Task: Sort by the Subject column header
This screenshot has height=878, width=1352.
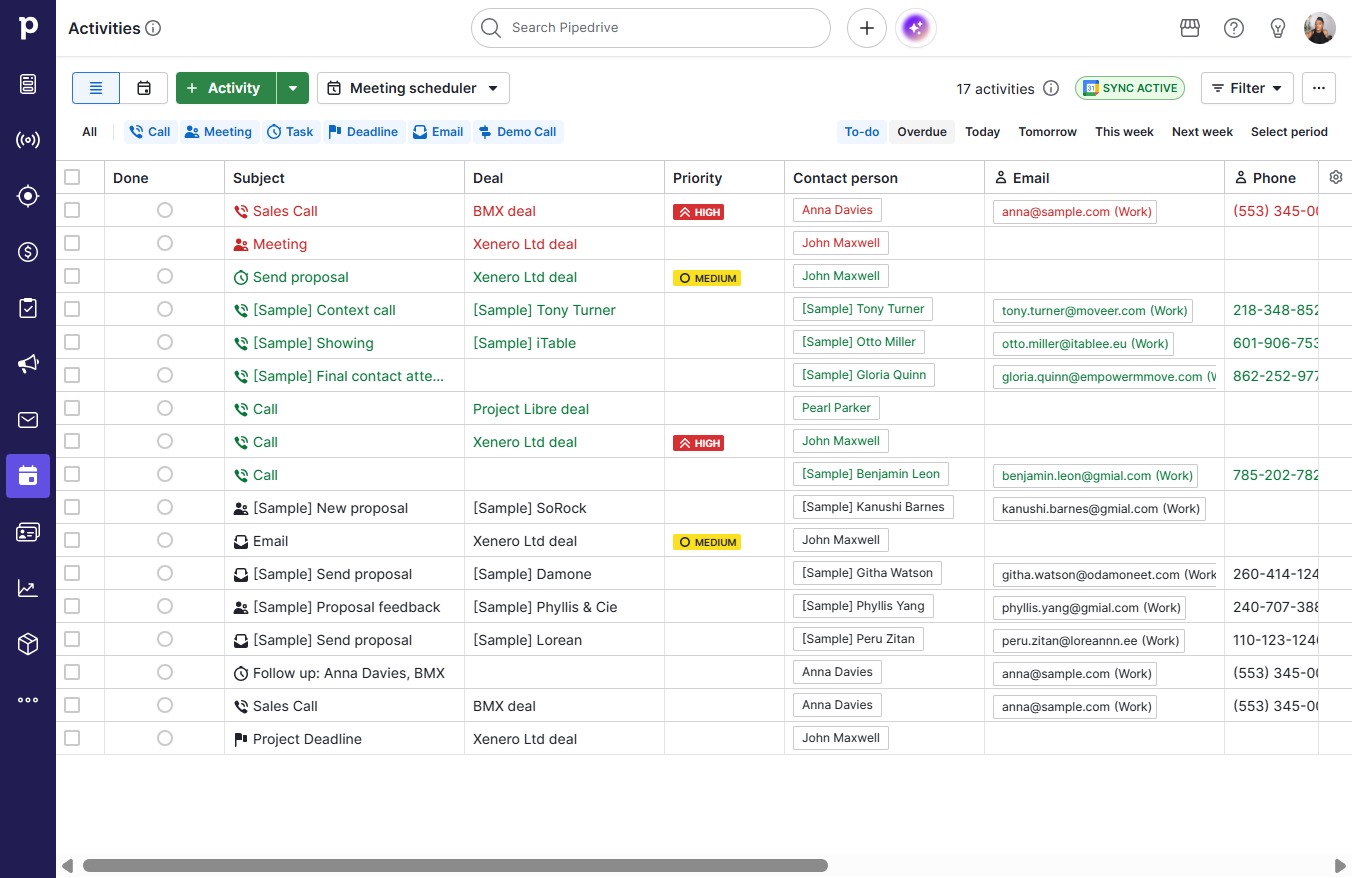Action: coord(259,178)
